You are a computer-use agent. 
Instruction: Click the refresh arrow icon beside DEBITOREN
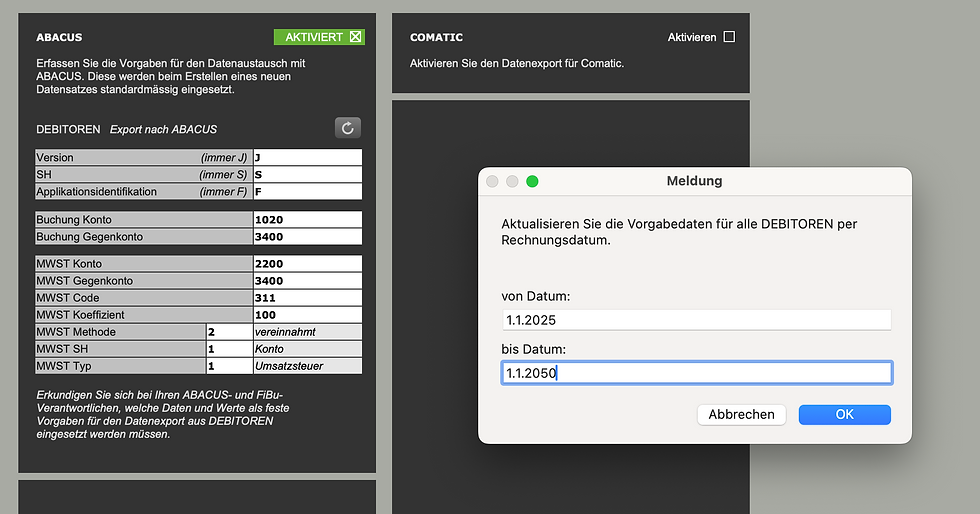348,128
